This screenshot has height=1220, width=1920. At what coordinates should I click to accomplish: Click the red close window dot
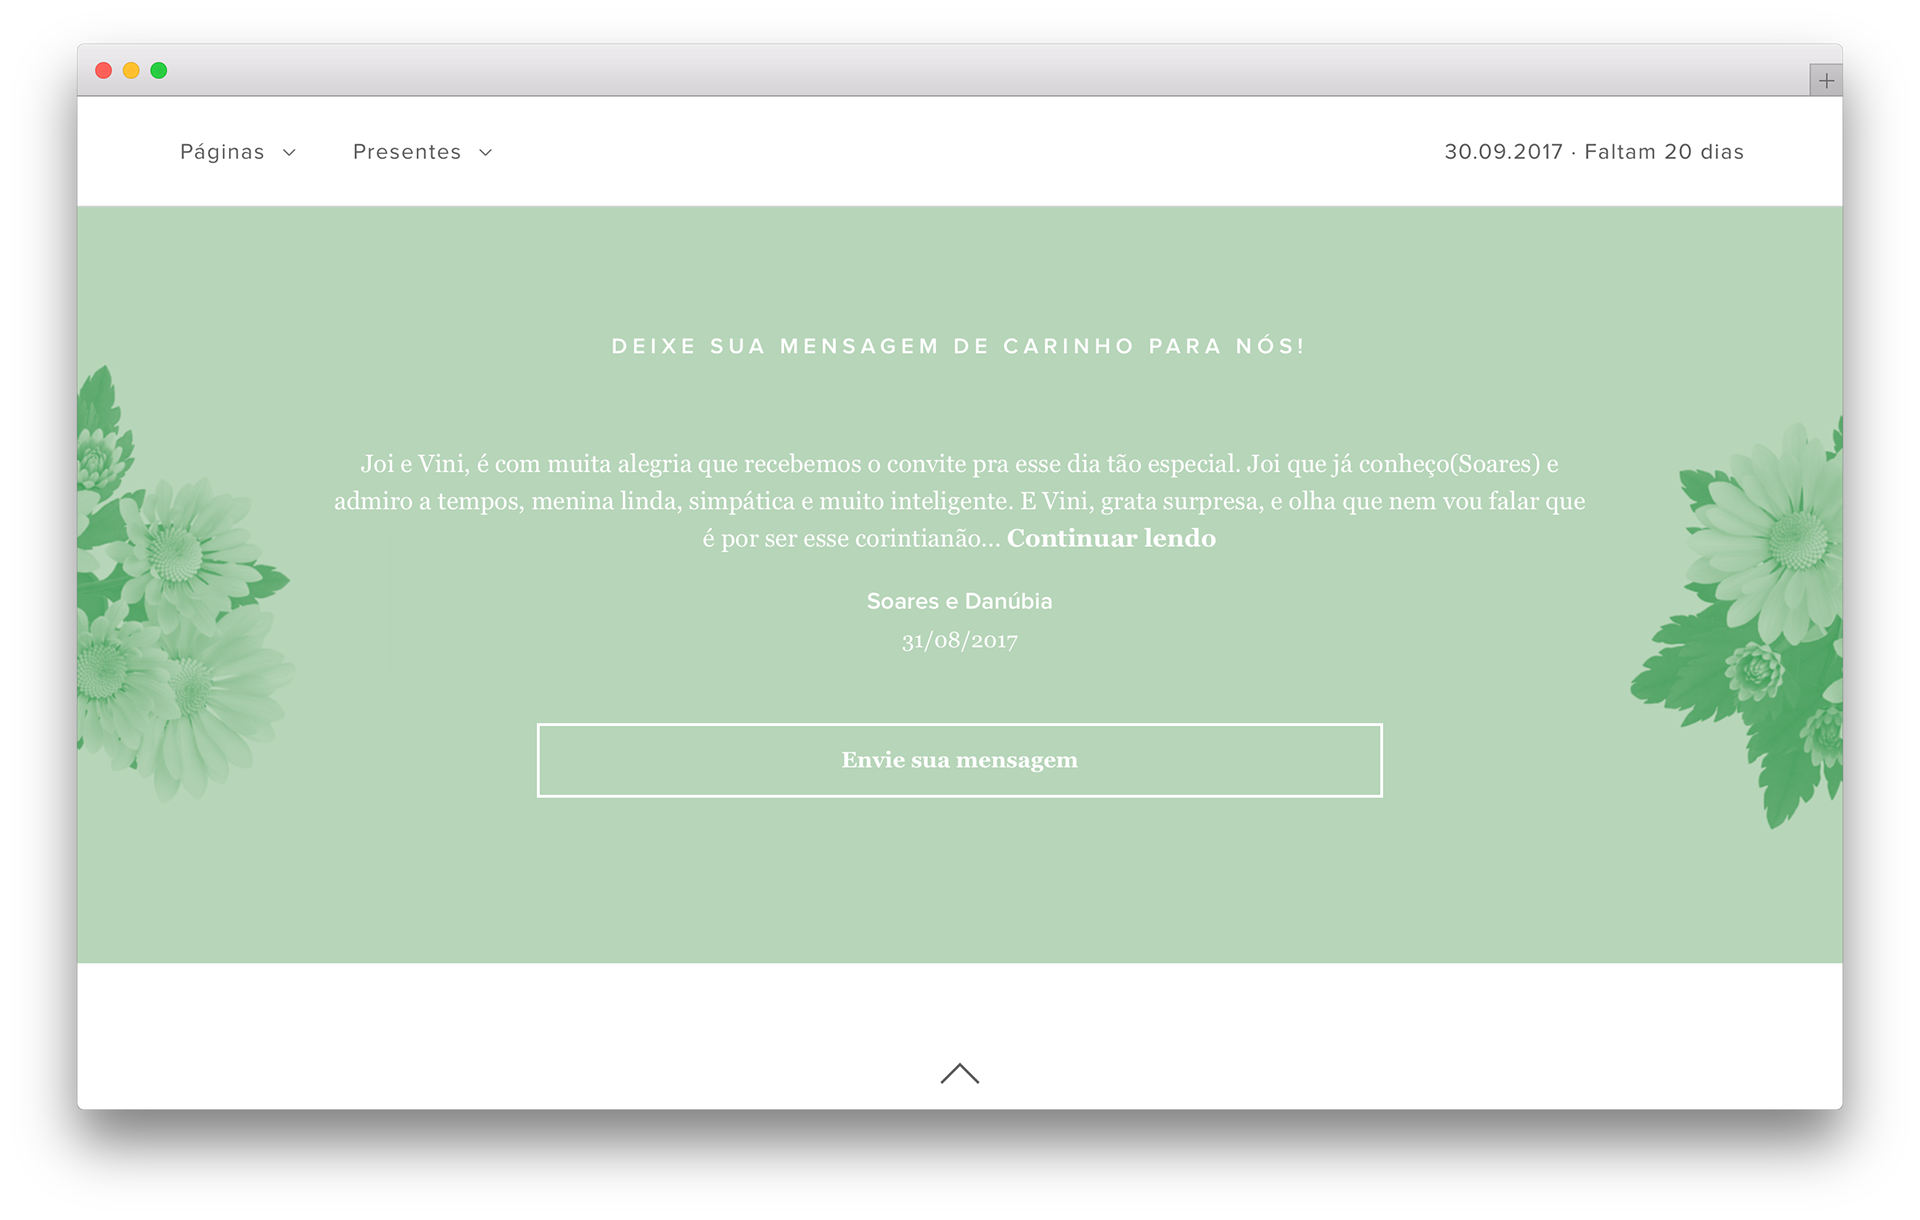[x=103, y=70]
